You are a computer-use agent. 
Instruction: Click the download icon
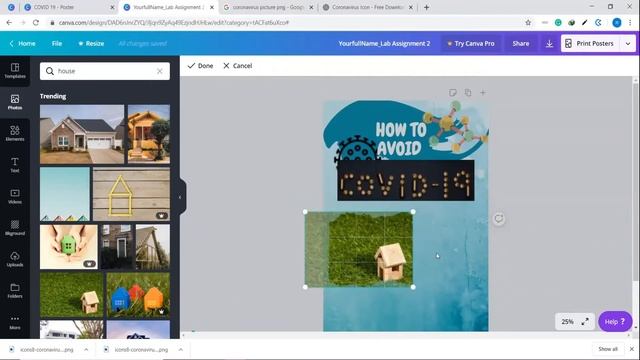click(549, 43)
